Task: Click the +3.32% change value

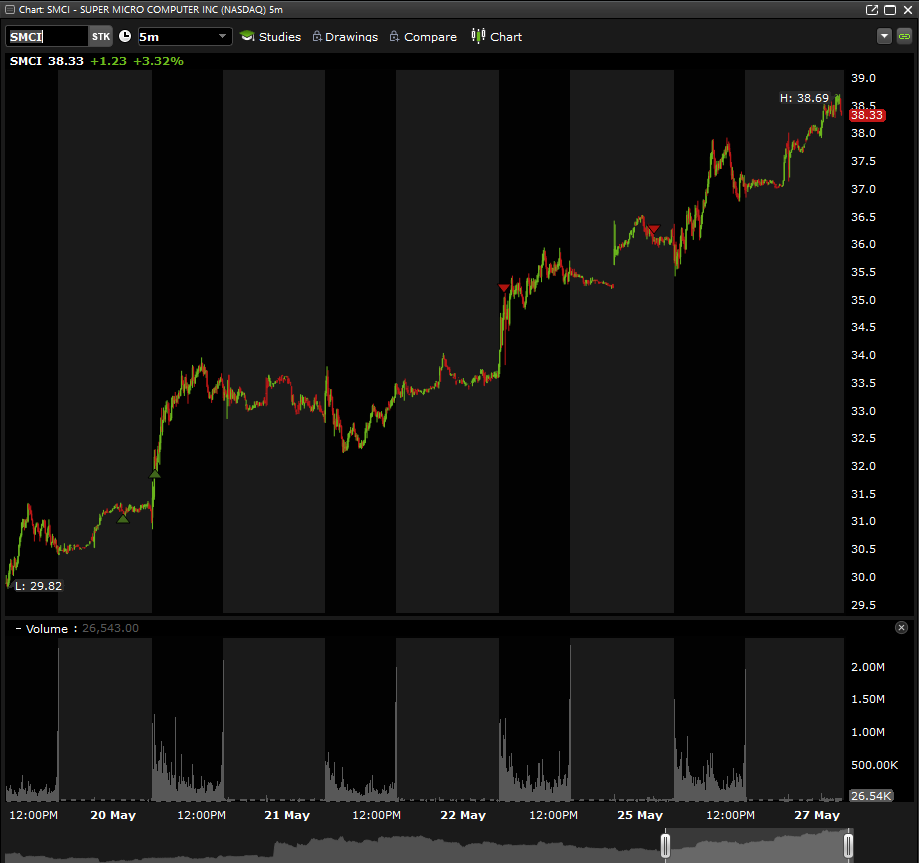Action: pos(158,61)
